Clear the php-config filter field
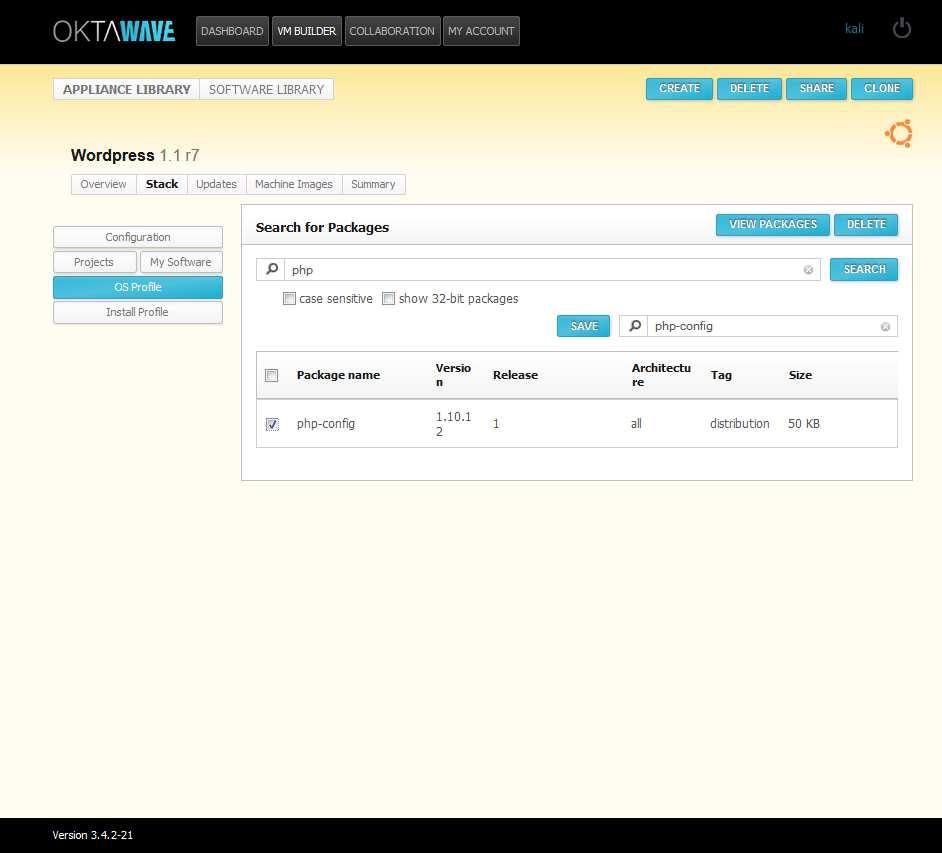 885,326
